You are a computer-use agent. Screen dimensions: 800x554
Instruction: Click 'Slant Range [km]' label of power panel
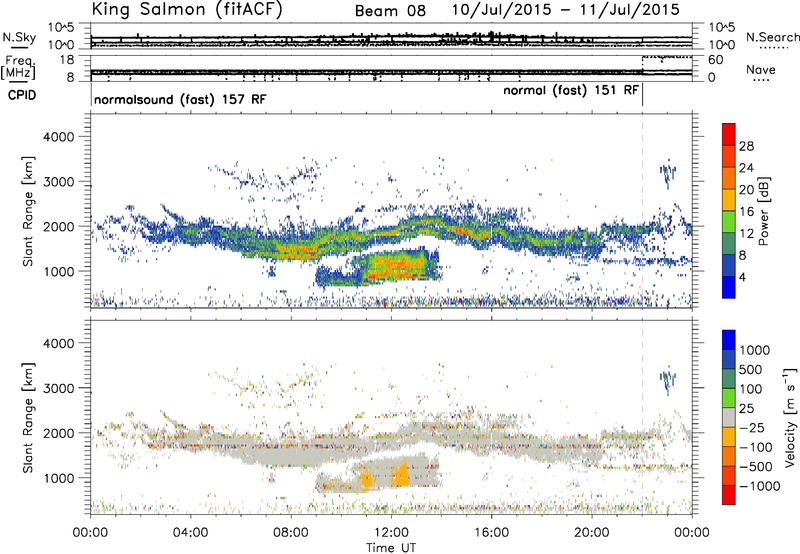click(28, 211)
